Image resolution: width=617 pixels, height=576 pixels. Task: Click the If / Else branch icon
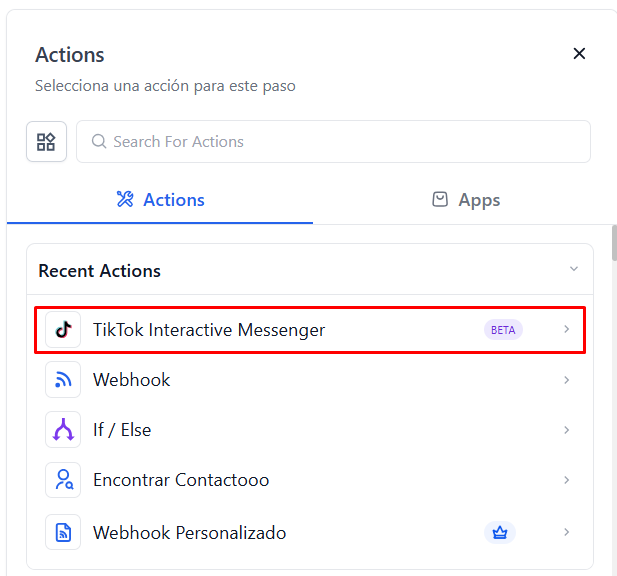click(x=63, y=430)
